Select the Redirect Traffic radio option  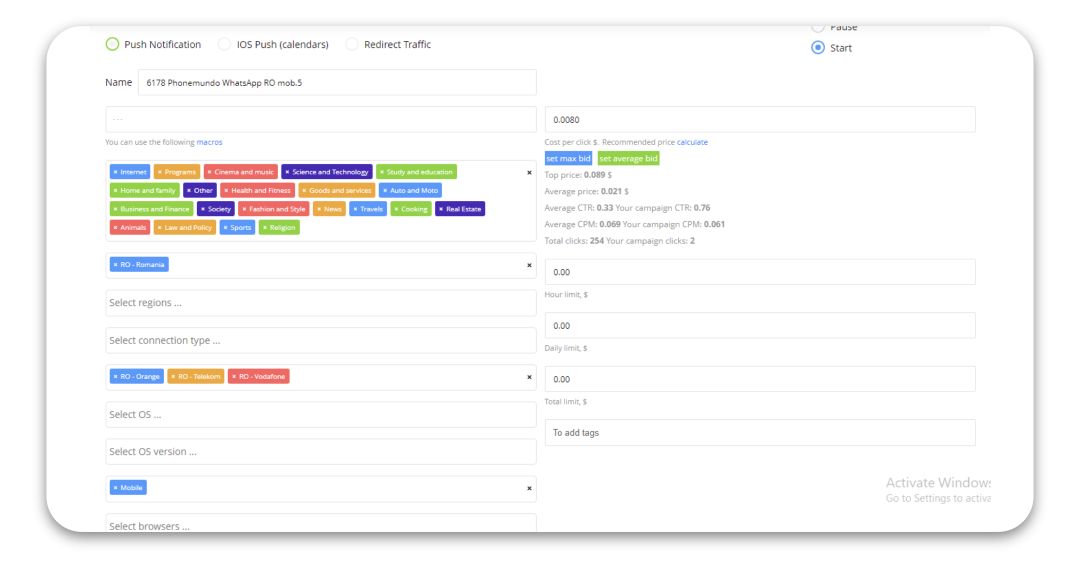[x=352, y=44]
